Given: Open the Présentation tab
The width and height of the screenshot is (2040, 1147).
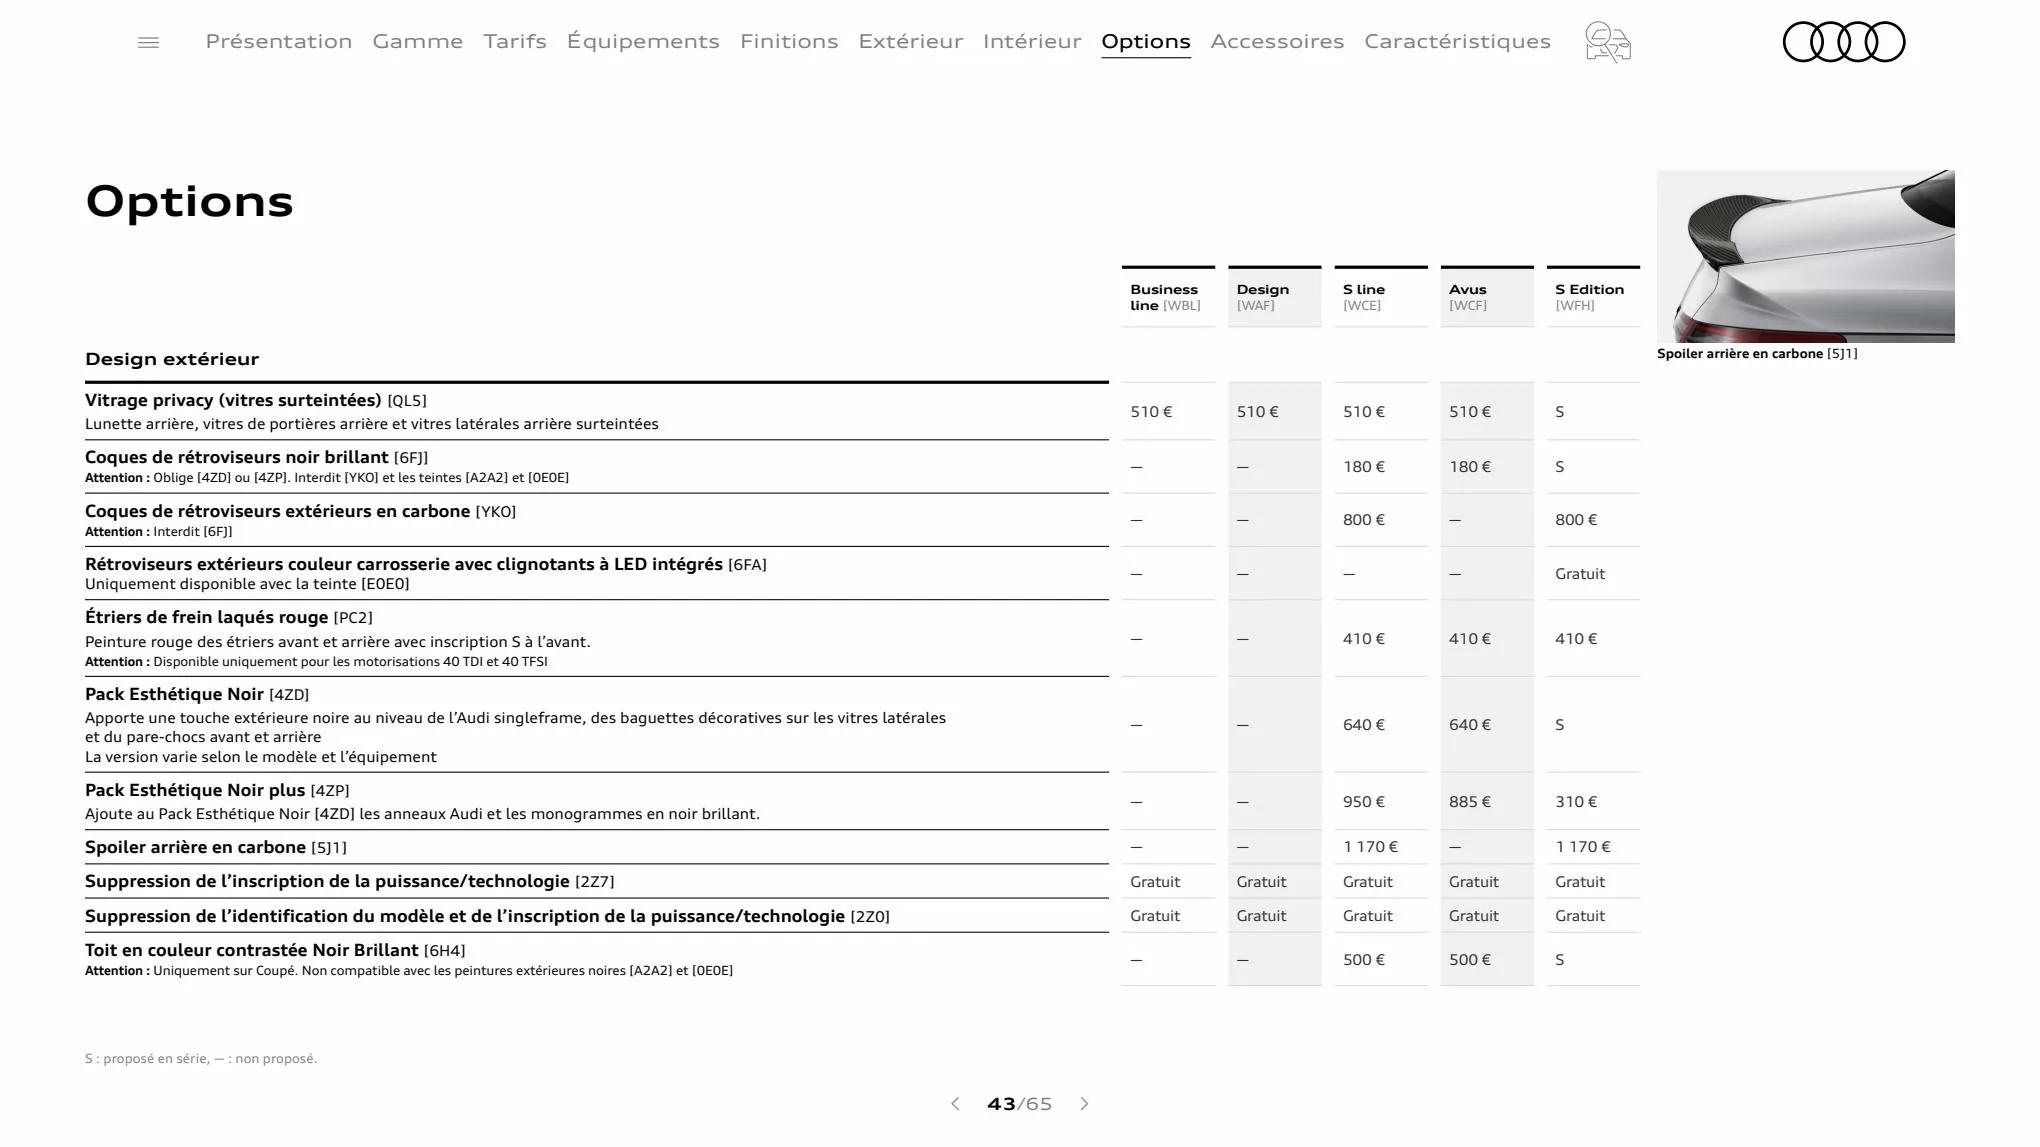Looking at the screenshot, I should pyautogui.click(x=279, y=41).
